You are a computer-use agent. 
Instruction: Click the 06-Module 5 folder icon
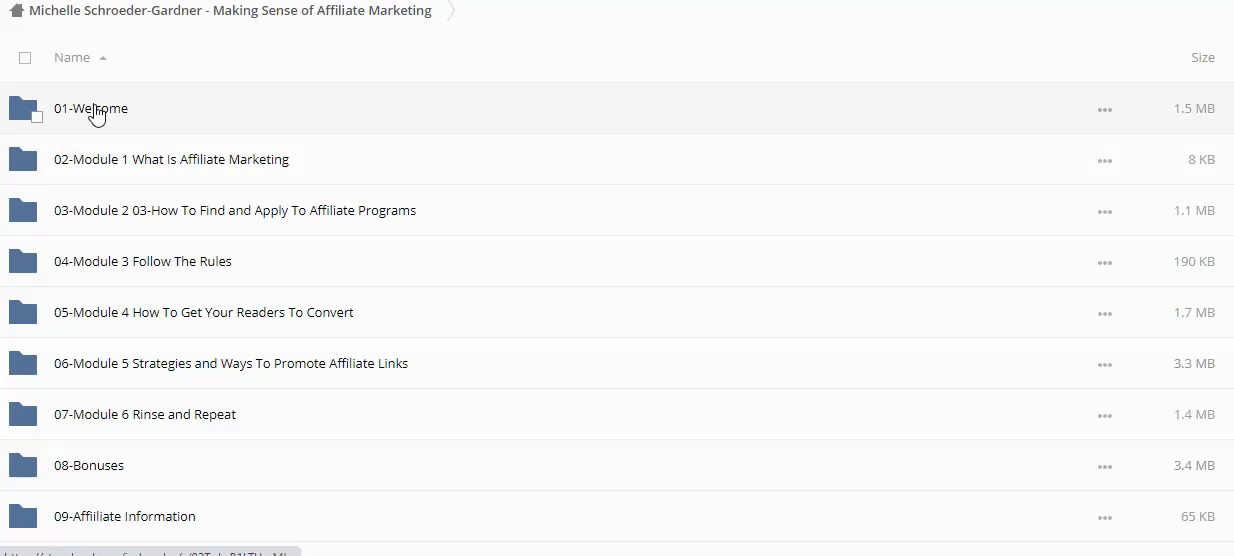click(x=22, y=363)
